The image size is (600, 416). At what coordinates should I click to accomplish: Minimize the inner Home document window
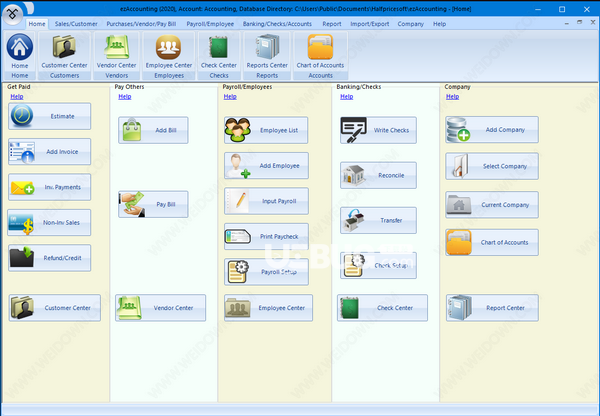click(x=567, y=23)
